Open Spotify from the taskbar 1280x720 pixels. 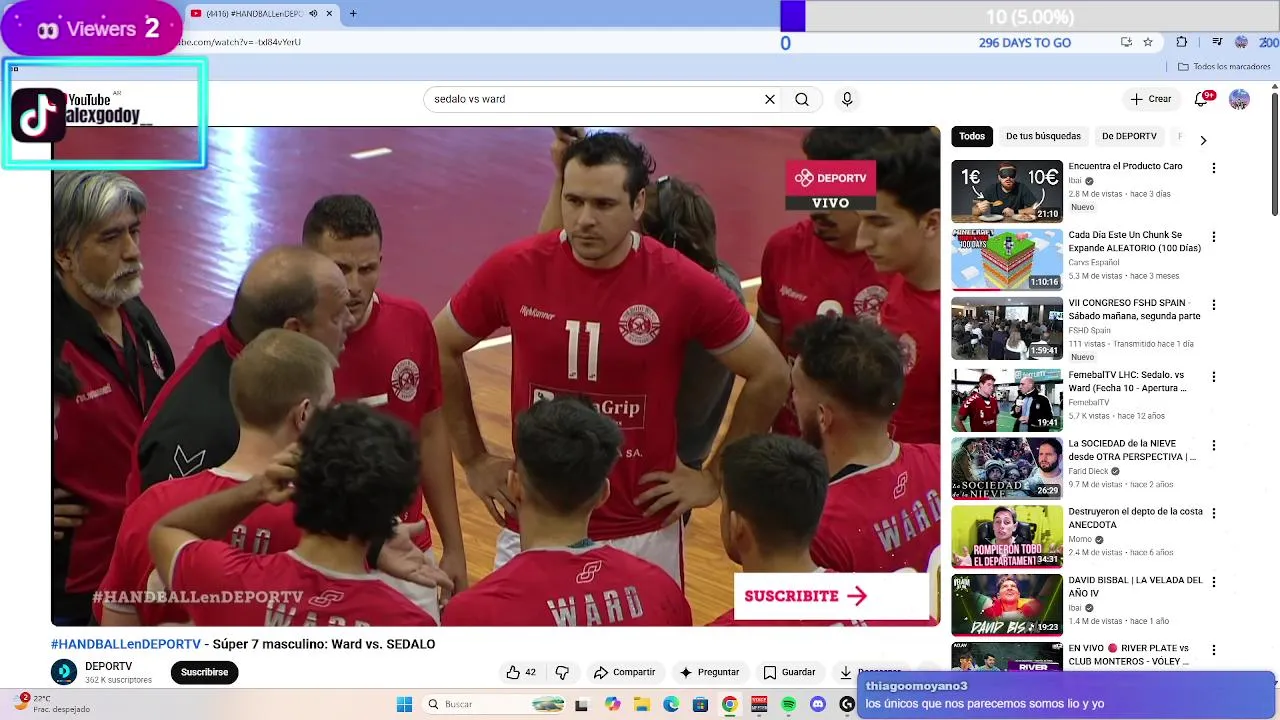click(788, 704)
